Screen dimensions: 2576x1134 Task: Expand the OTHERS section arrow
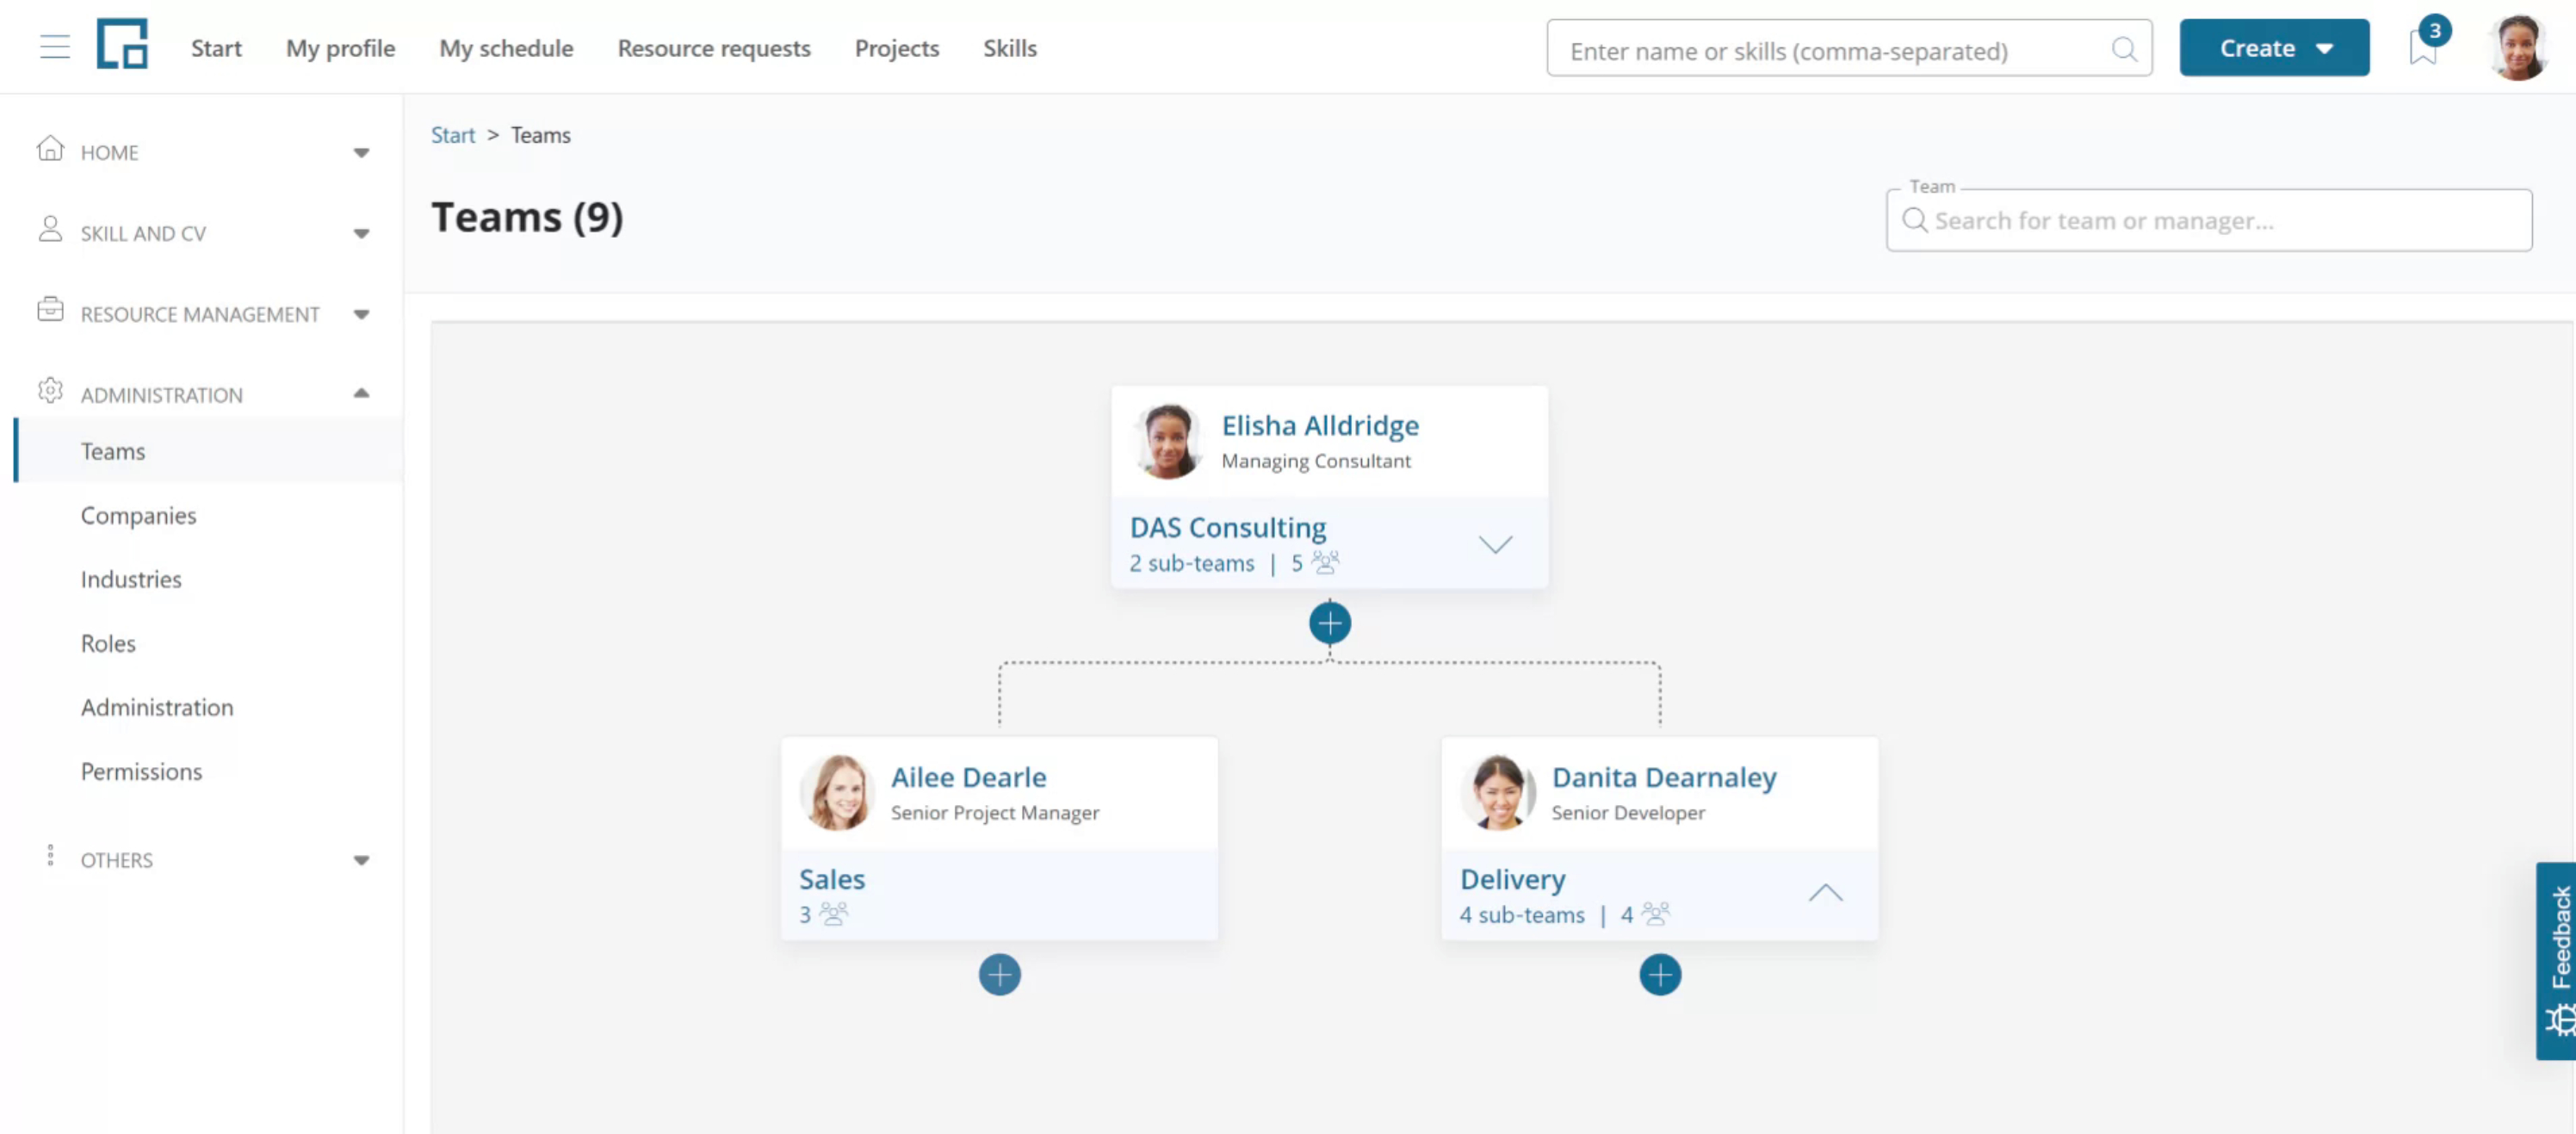click(361, 860)
